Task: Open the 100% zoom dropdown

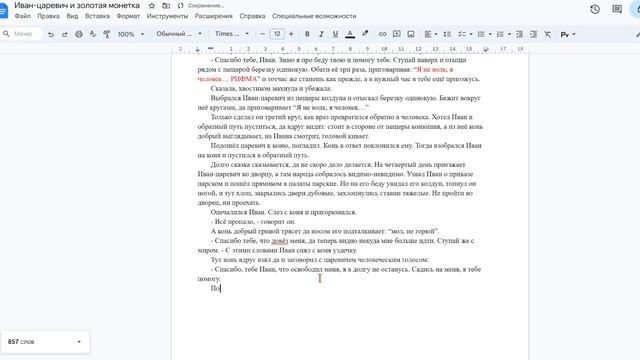Action: 131,34
